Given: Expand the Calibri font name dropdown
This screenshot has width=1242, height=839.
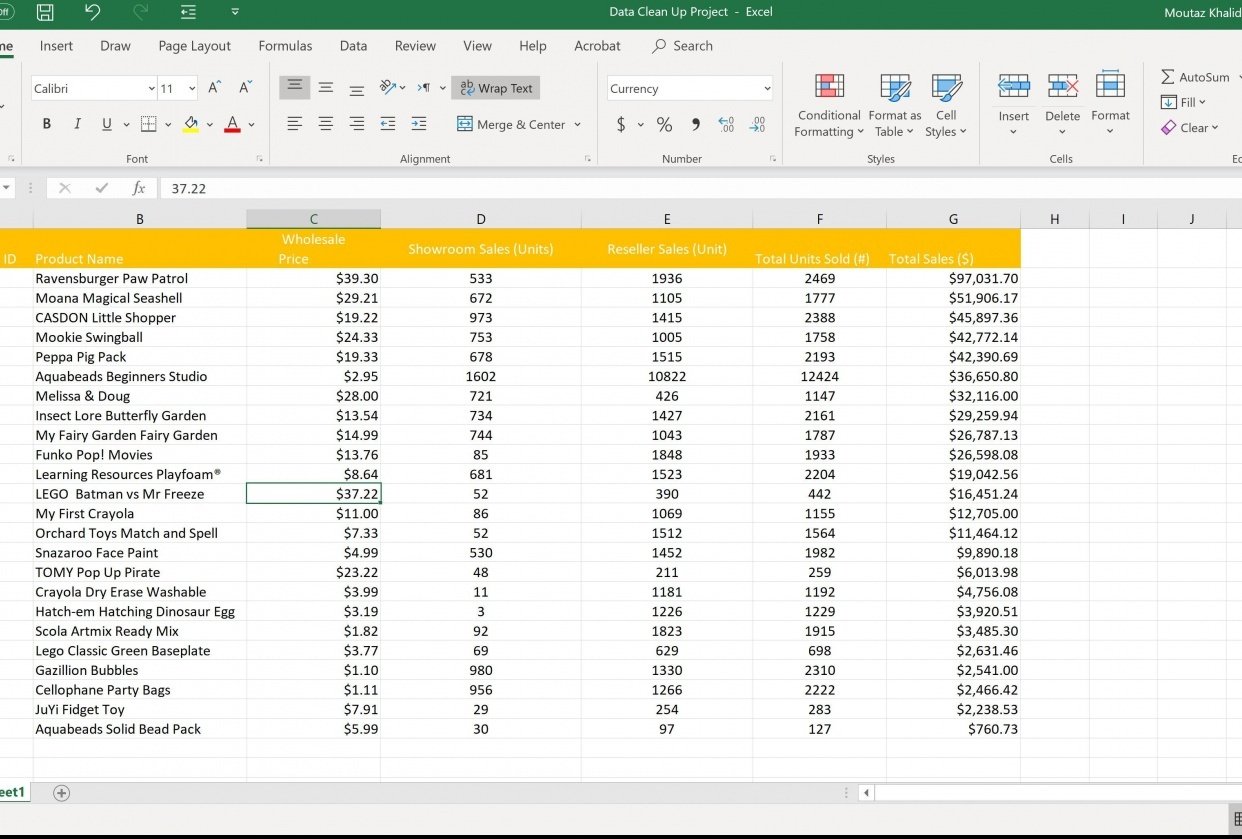Looking at the screenshot, I should [x=151, y=88].
